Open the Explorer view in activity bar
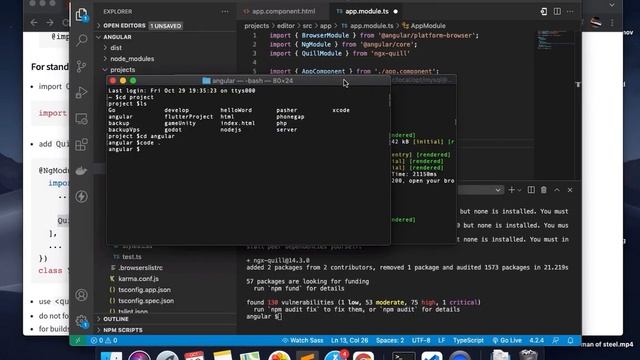The image size is (640, 360). pyautogui.click(x=82, y=15)
